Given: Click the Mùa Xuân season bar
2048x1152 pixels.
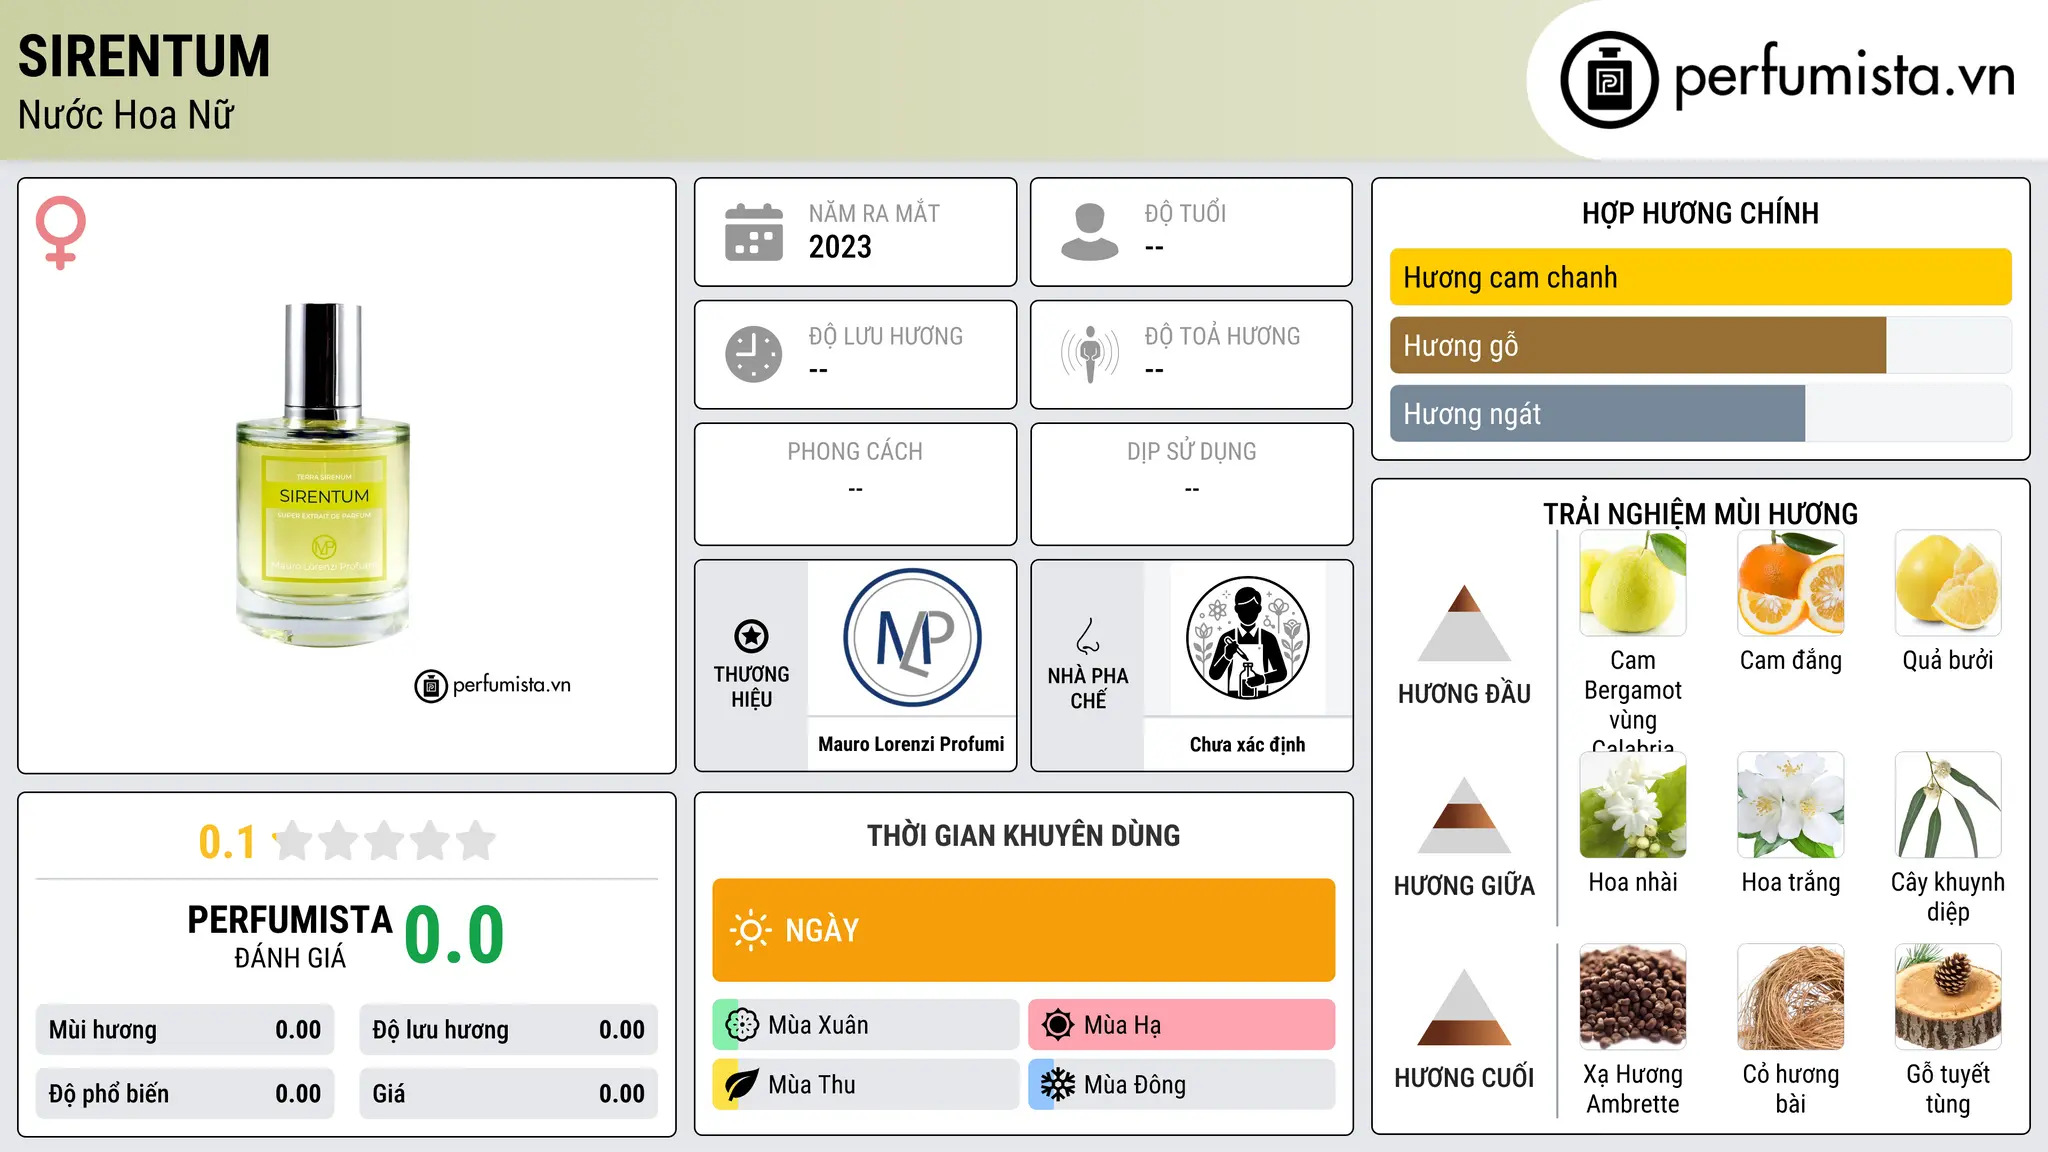Looking at the screenshot, I should pyautogui.click(x=866, y=1025).
